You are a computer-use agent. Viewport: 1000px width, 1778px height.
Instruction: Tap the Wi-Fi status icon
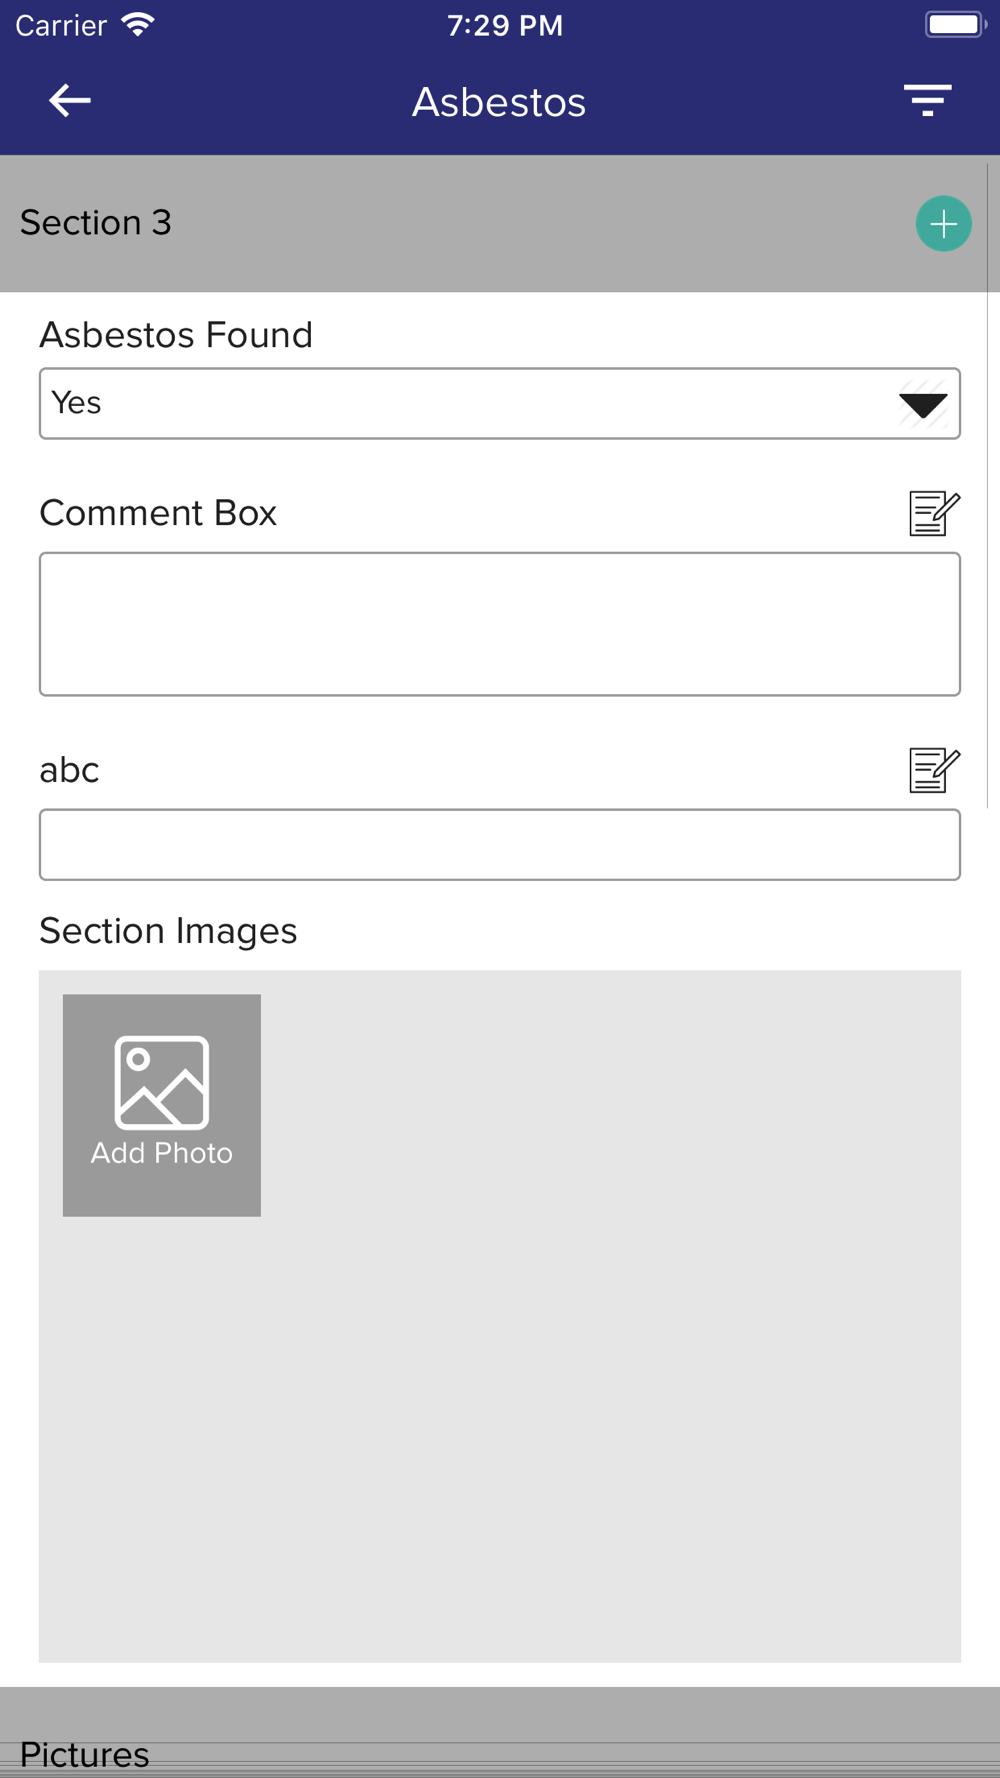click(138, 25)
